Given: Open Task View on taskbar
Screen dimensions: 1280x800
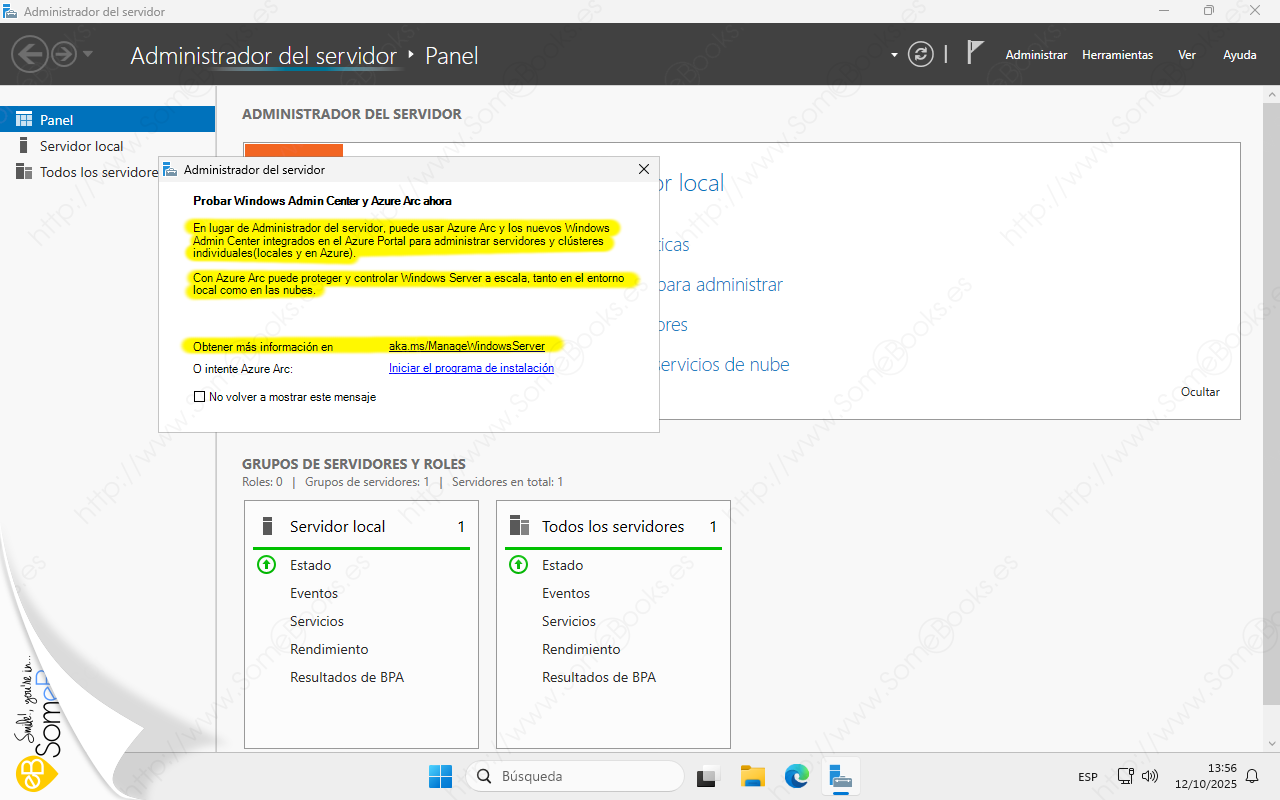Looking at the screenshot, I should coord(709,776).
